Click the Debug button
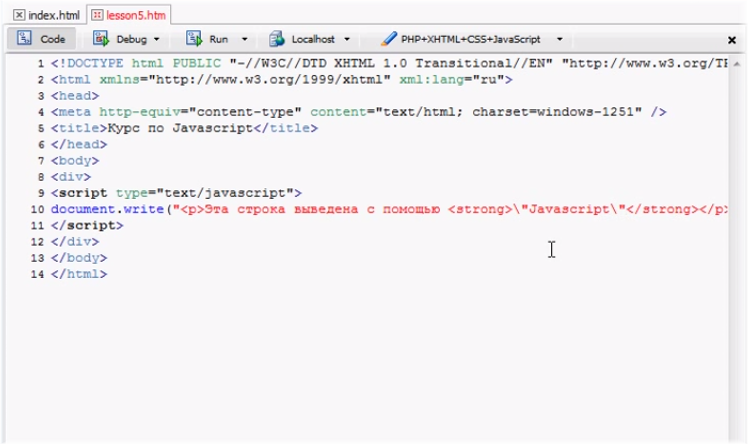This screenshot has height=444, width=748. (x=131, y=39)
